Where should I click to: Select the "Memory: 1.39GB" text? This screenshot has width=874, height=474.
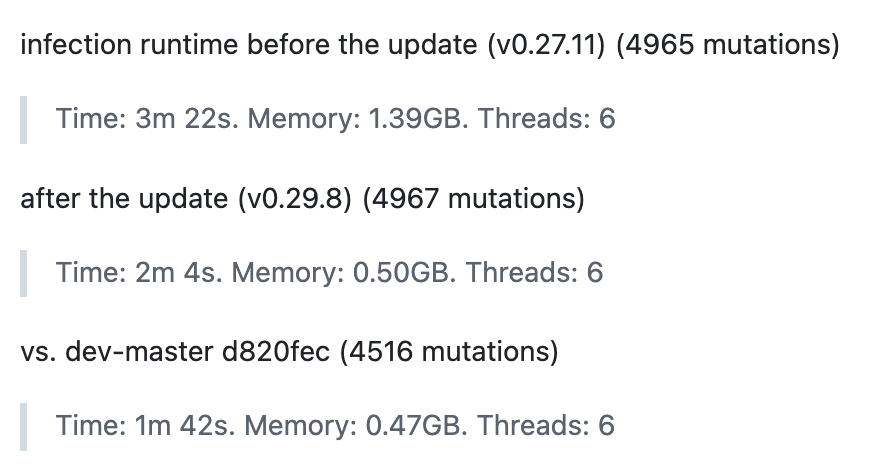click(355, 118)
